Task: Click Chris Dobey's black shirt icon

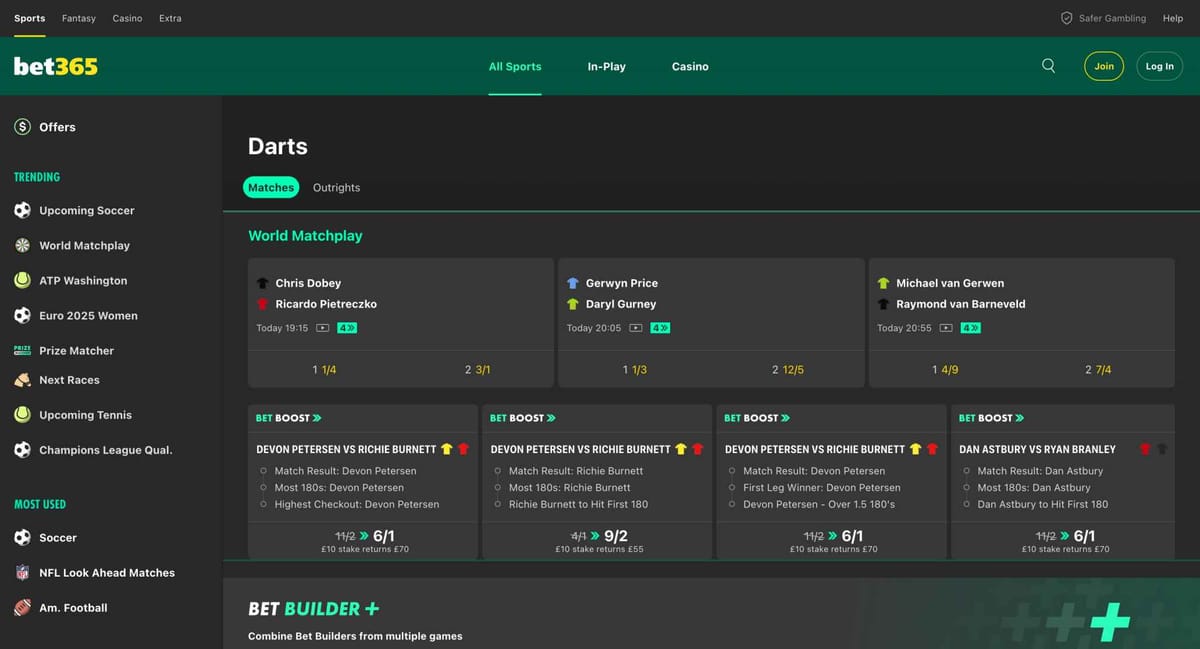Action: 263,283
